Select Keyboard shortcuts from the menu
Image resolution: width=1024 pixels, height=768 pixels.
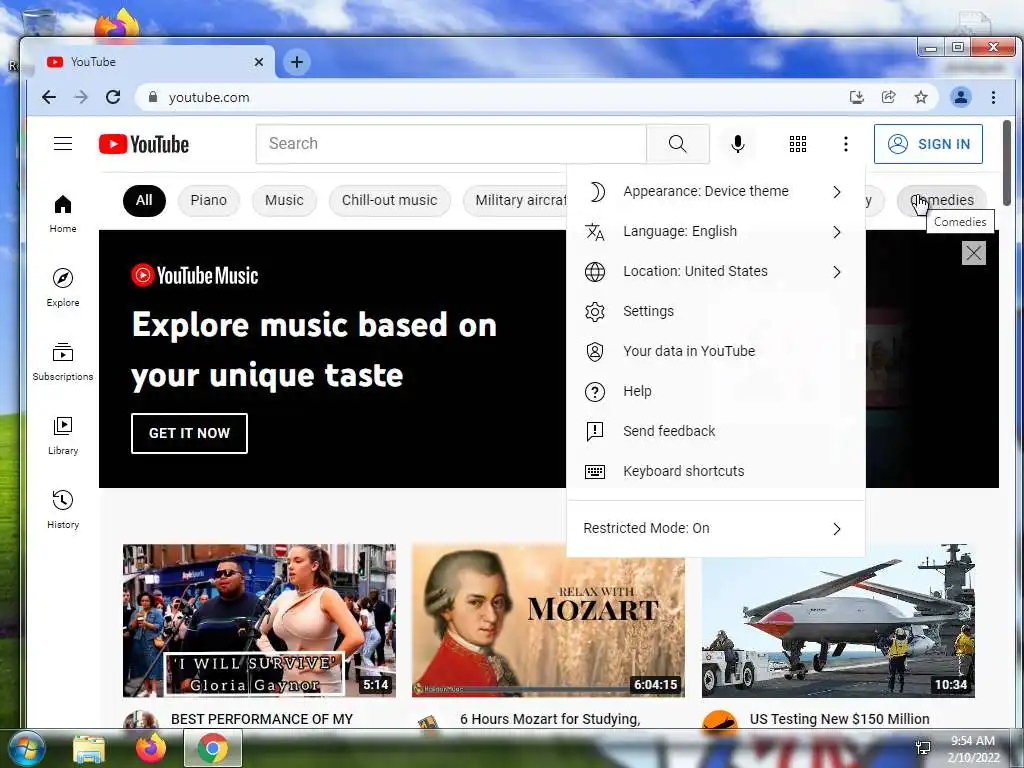point(716,472)
